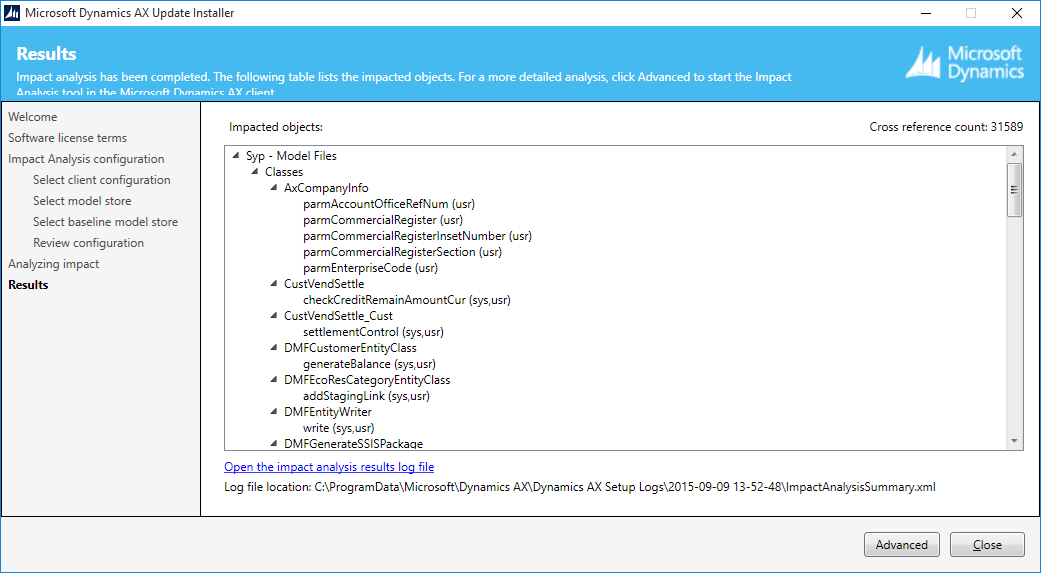This screenshot has width=1041, height=573.
Task: Select the AxCompanyInfo class label
Action: tap(326, 188)
